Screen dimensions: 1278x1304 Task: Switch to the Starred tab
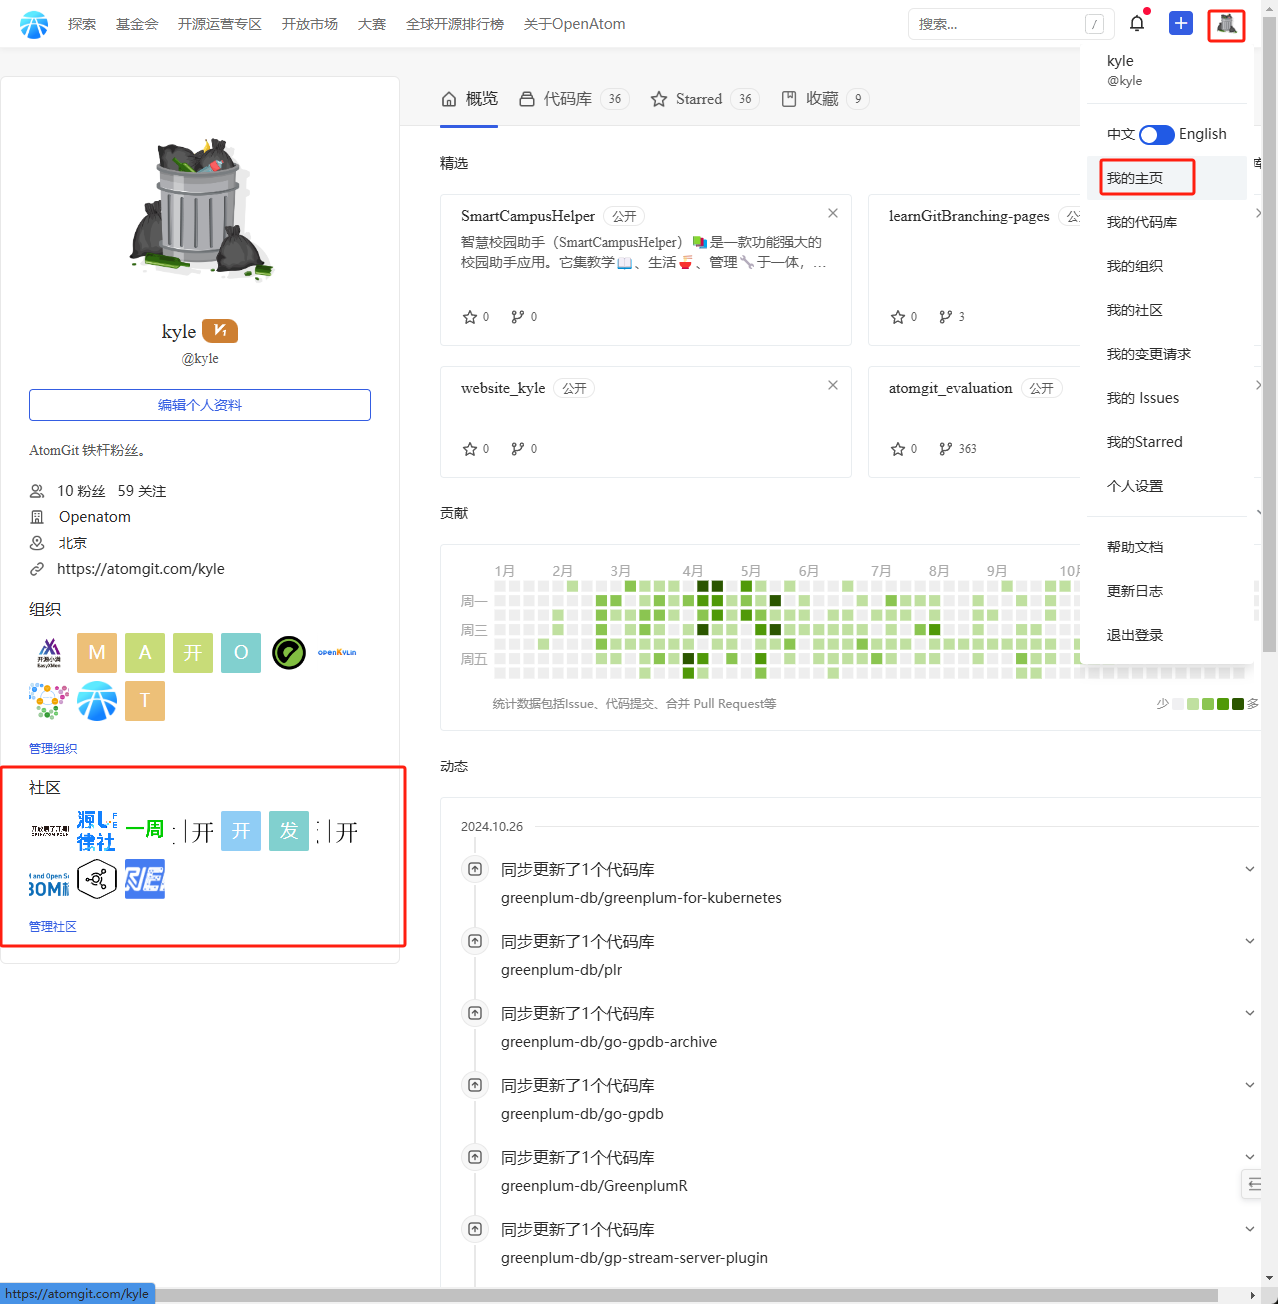click(705, 99)
